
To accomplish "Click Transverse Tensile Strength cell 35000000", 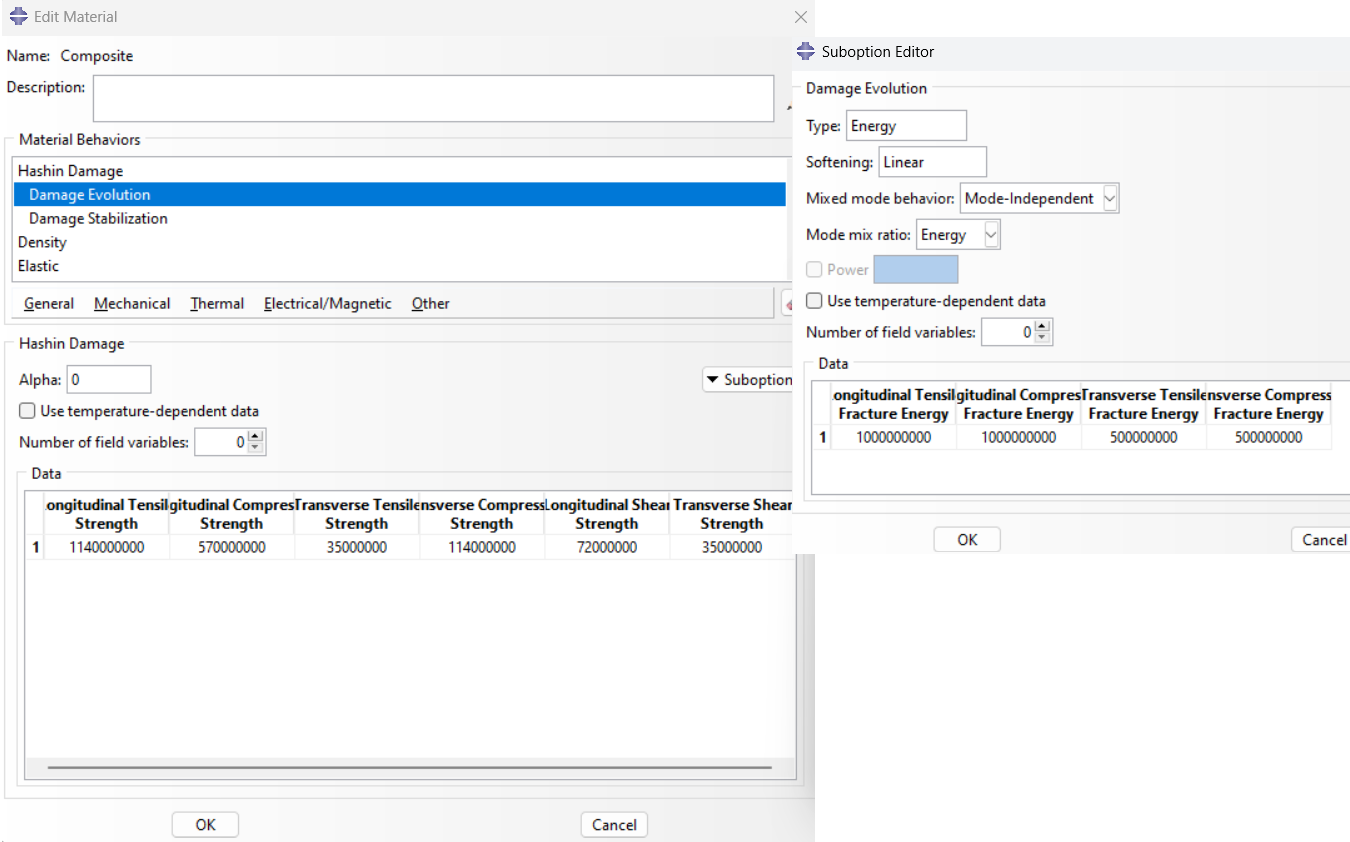I will click(x=357, y=547).
